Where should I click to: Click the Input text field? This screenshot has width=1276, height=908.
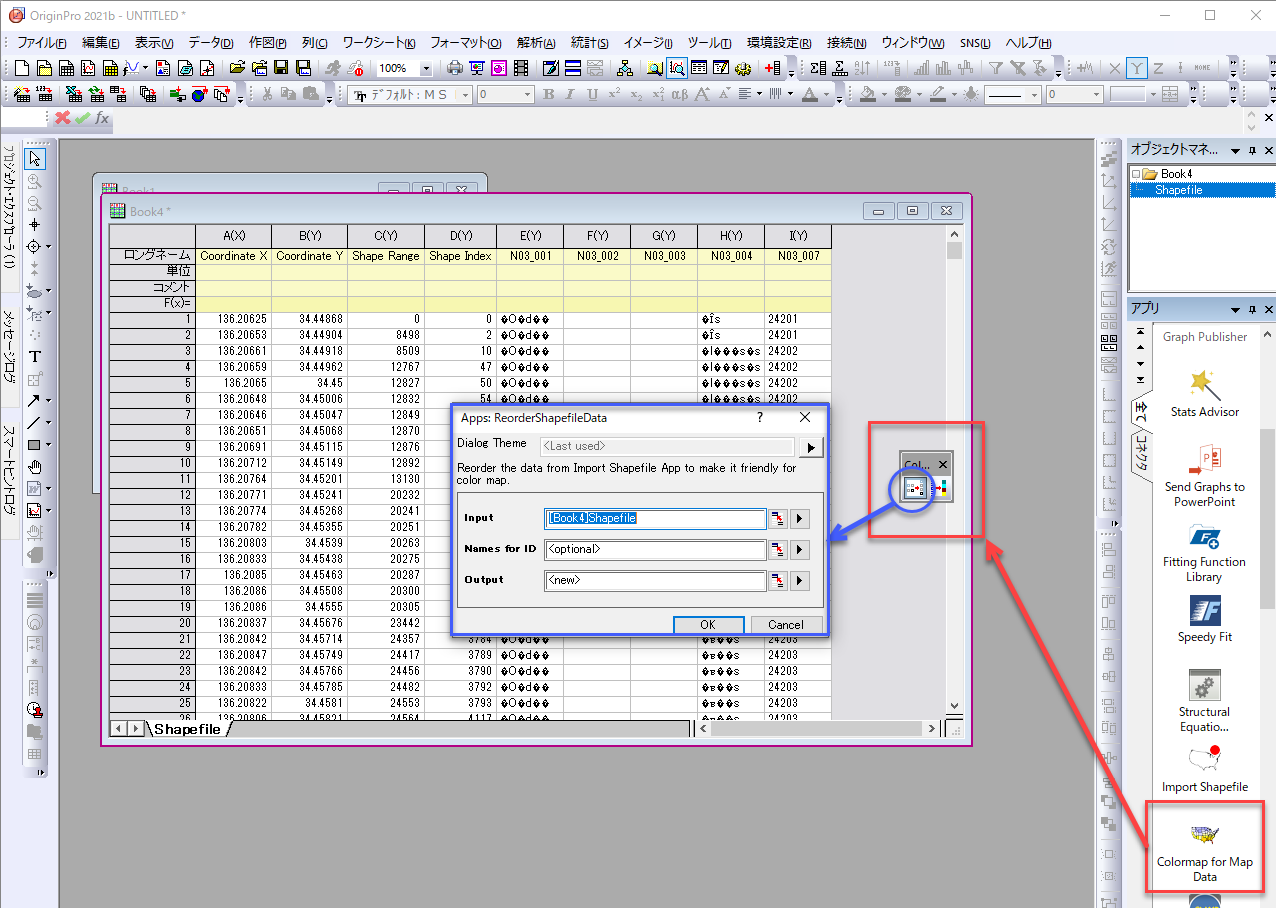pyautogui.click(x=655, y=519)
